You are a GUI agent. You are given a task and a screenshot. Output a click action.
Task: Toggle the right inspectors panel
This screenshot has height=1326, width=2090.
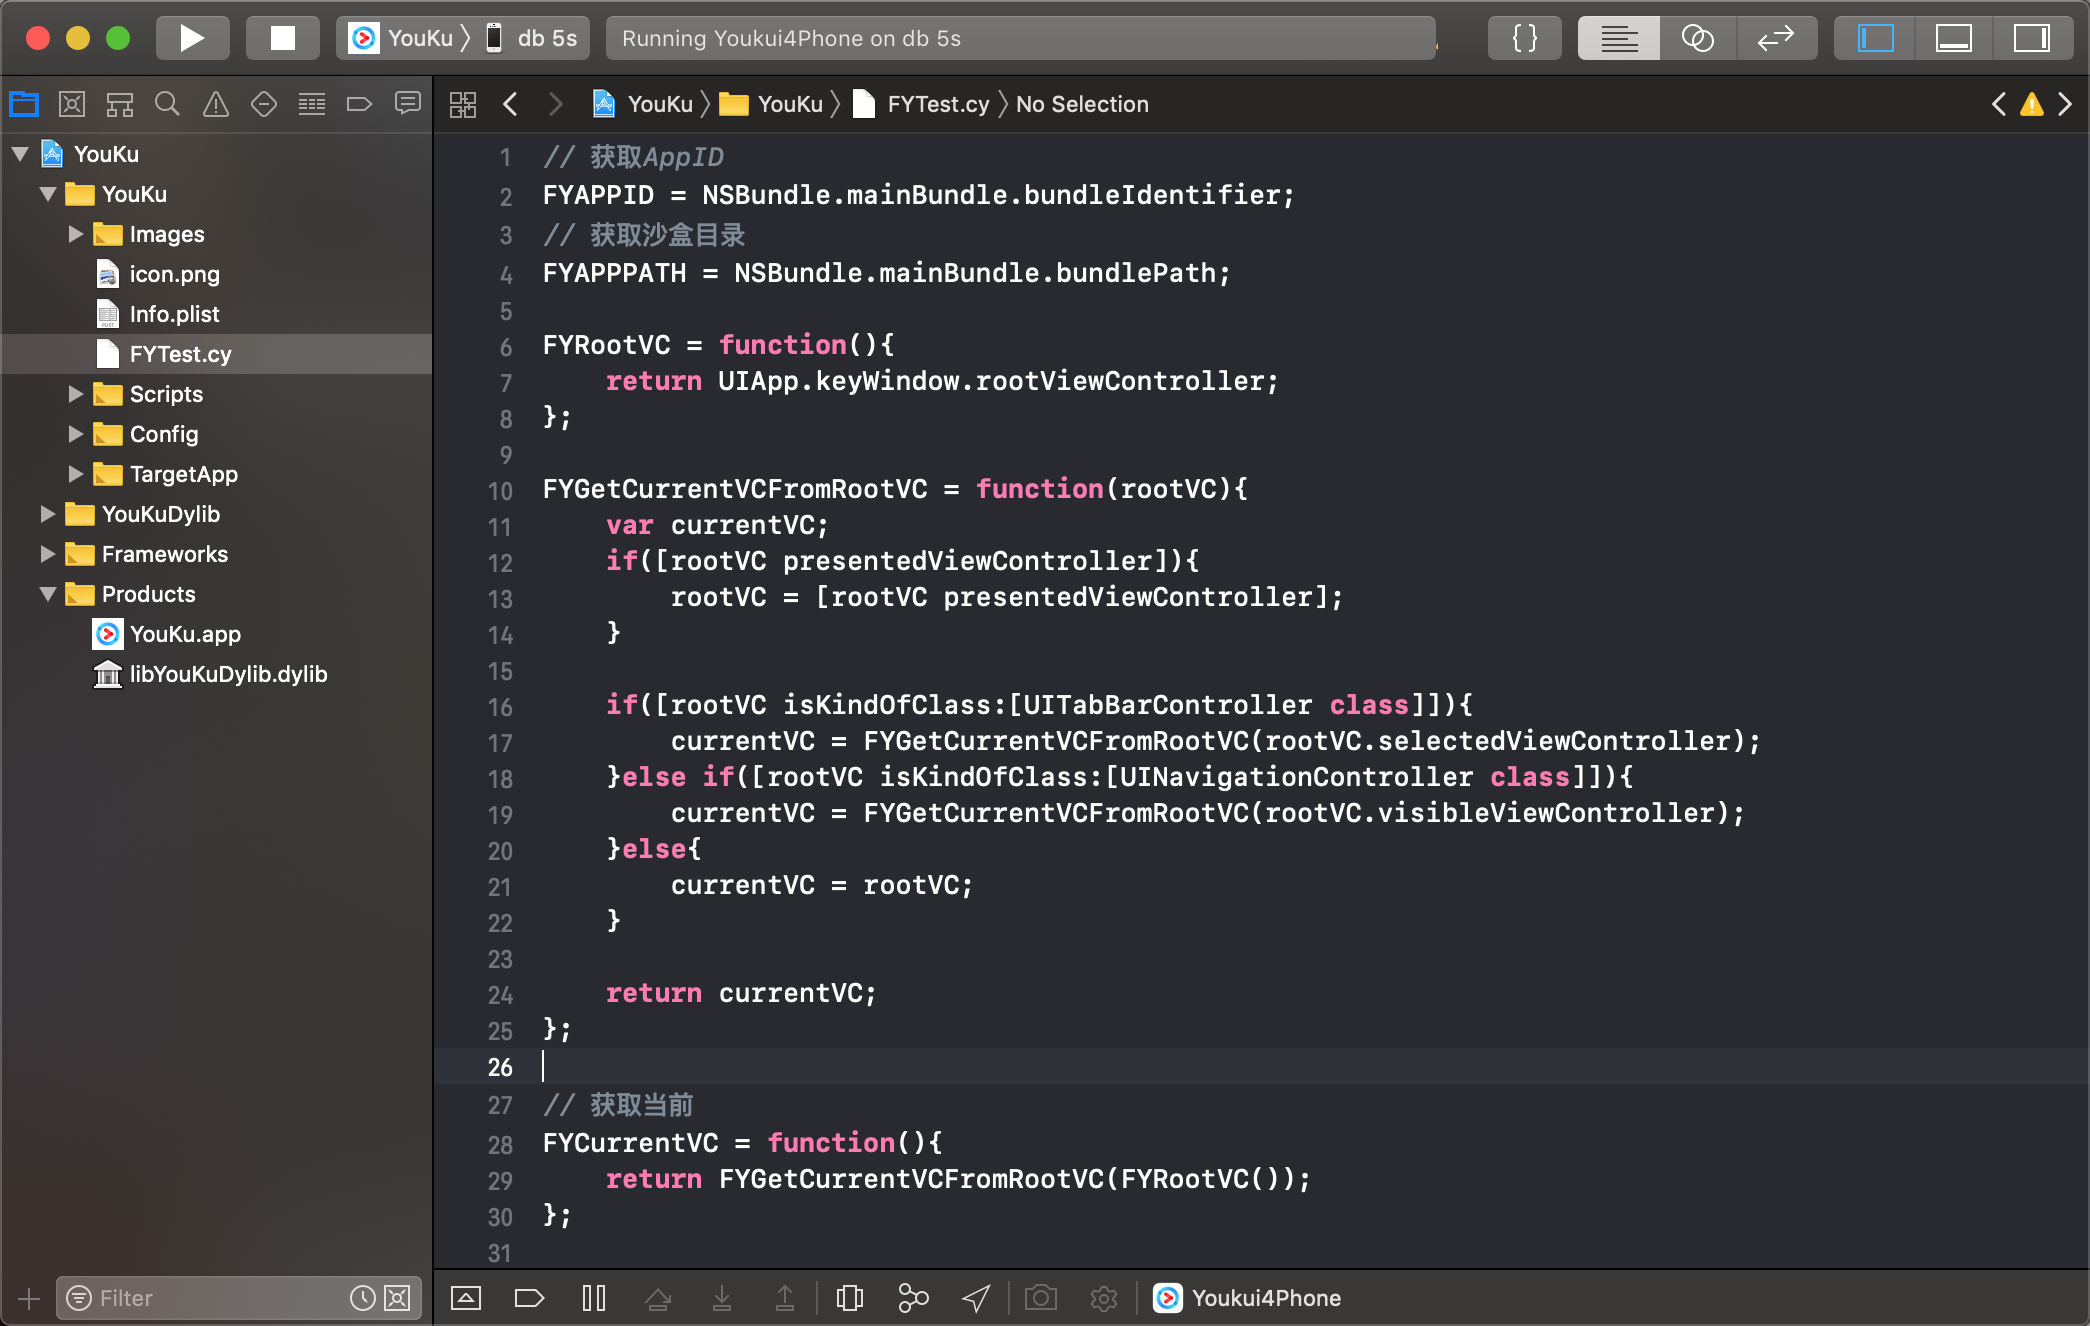click(2031, 38)
